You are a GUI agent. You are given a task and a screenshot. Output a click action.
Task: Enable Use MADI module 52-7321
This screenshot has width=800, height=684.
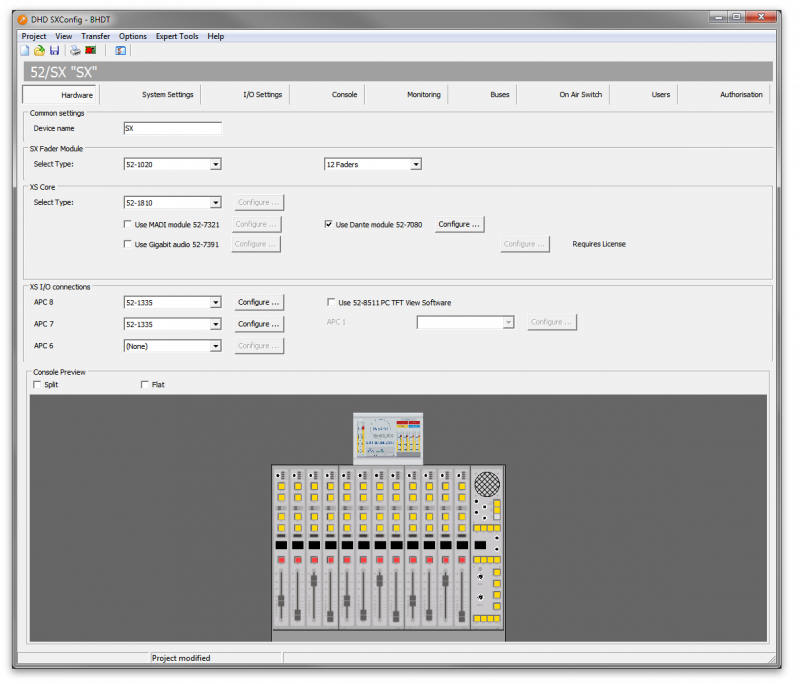[128, 224]
